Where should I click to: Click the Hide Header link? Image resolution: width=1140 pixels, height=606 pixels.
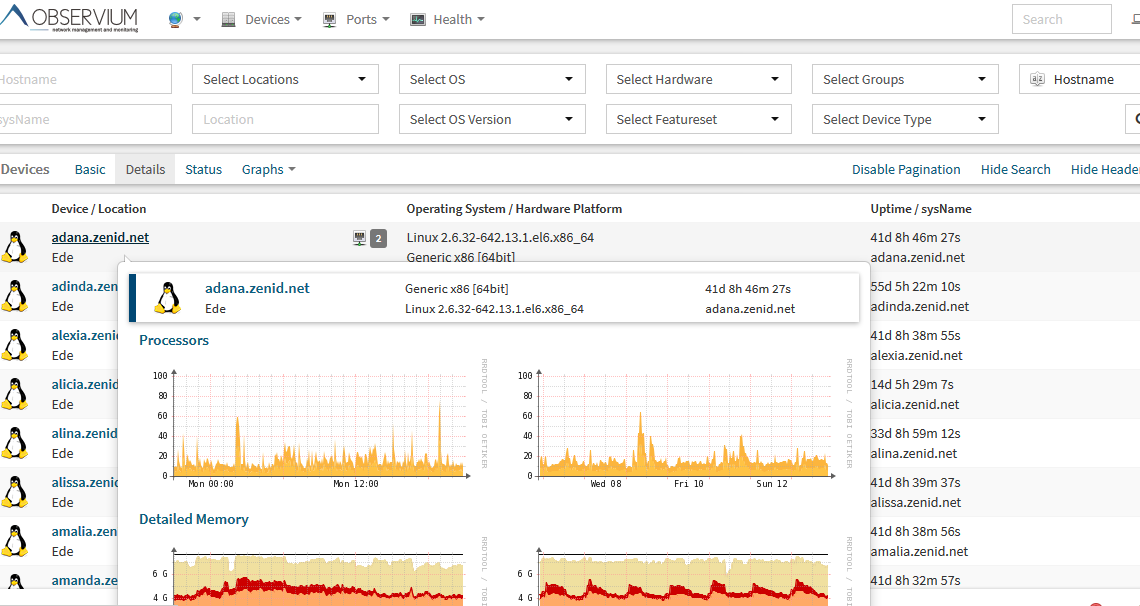click(x=1105, y=169)
